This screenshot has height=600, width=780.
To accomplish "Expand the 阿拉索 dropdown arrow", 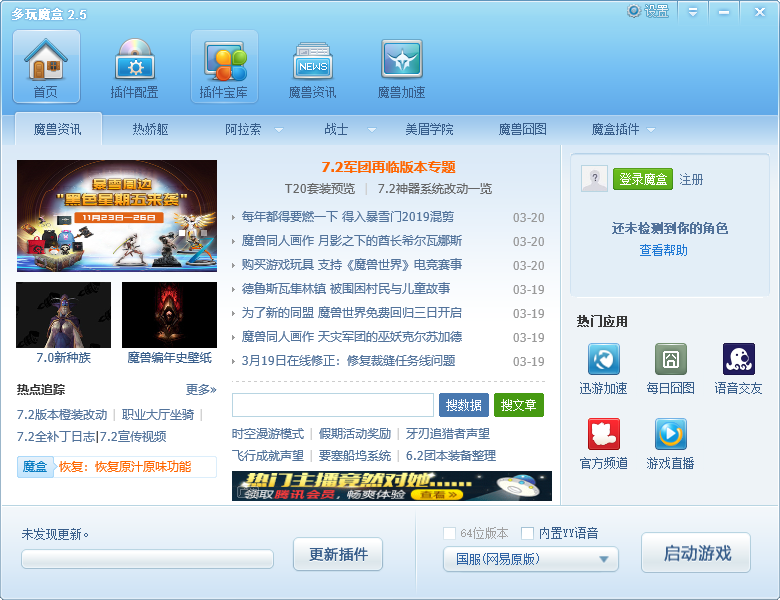I will [279, 130].
